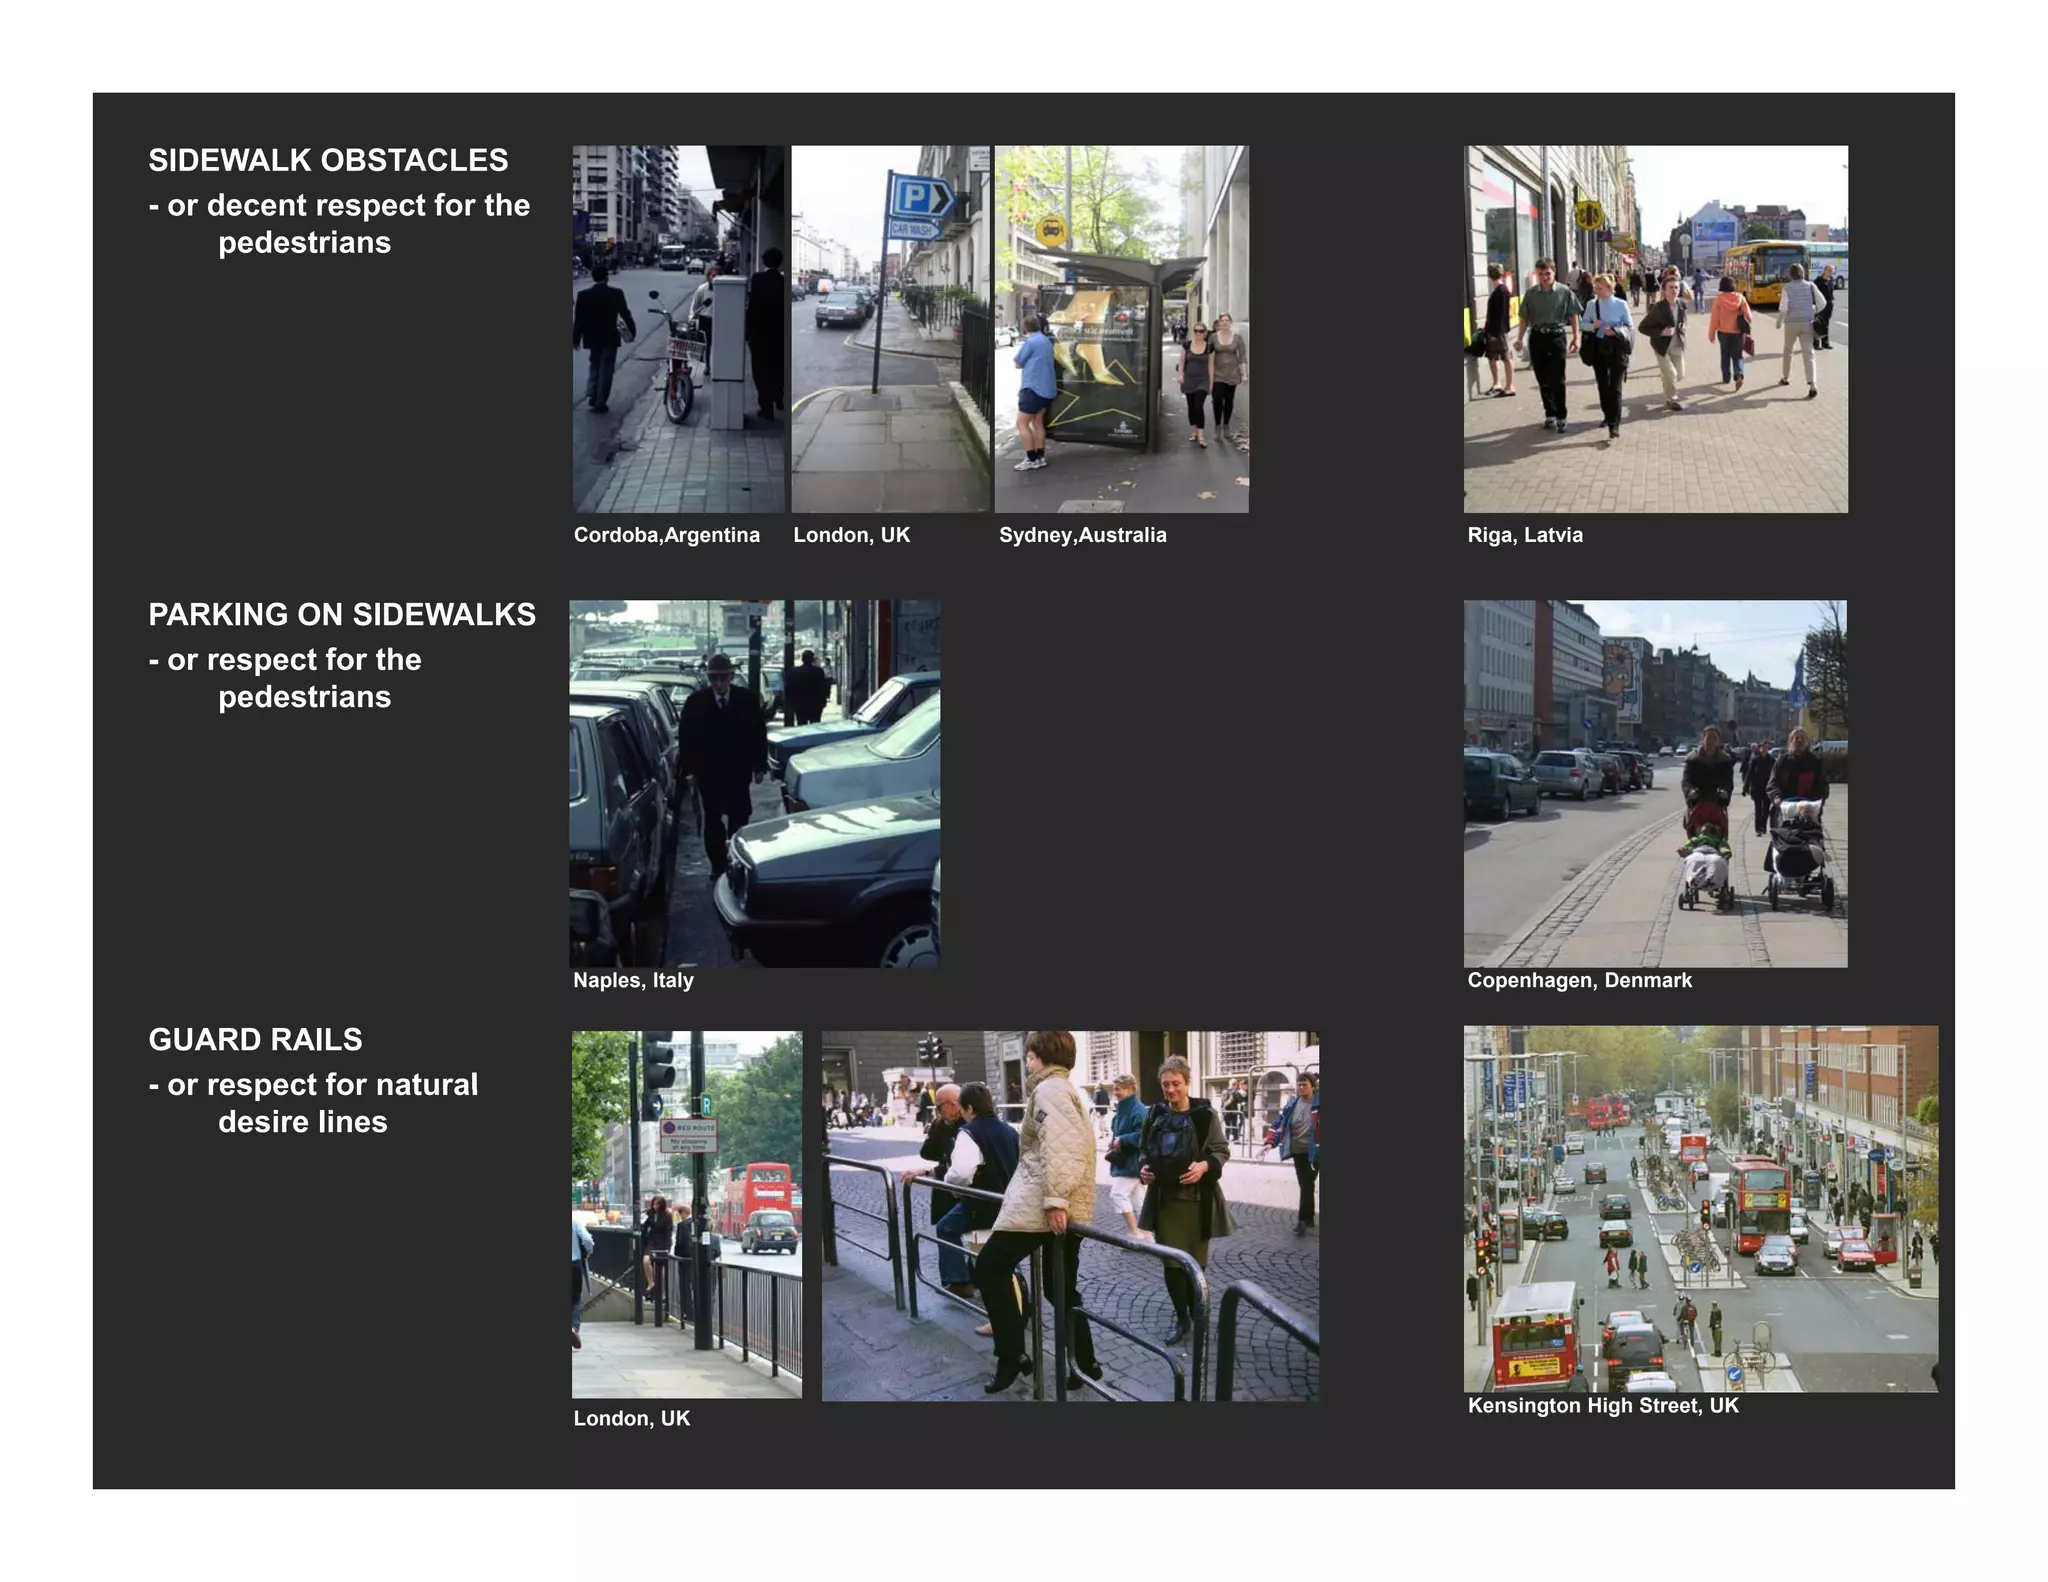Select photo of people leaning on railings
The image size is (2048, 1582).
point(1070,1215)
